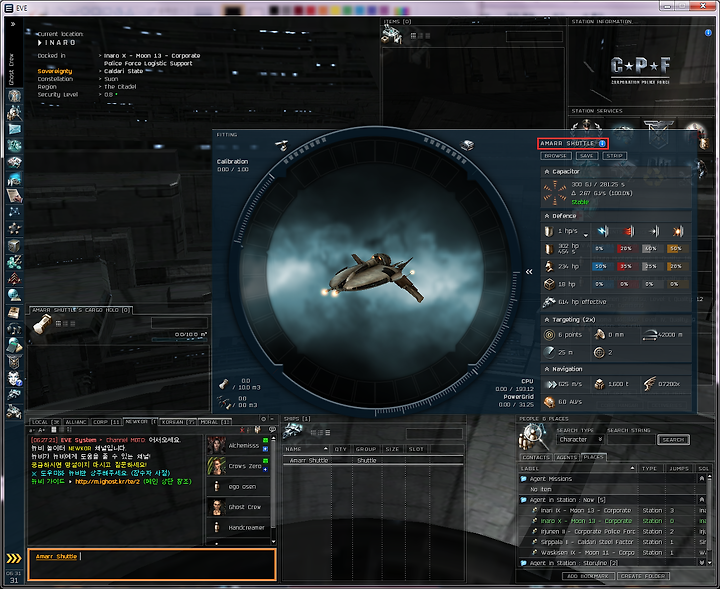Collapse the fitting stats panel with the << arrows
This screenshot has width=720, height=589.
click(x=529, y=272)
